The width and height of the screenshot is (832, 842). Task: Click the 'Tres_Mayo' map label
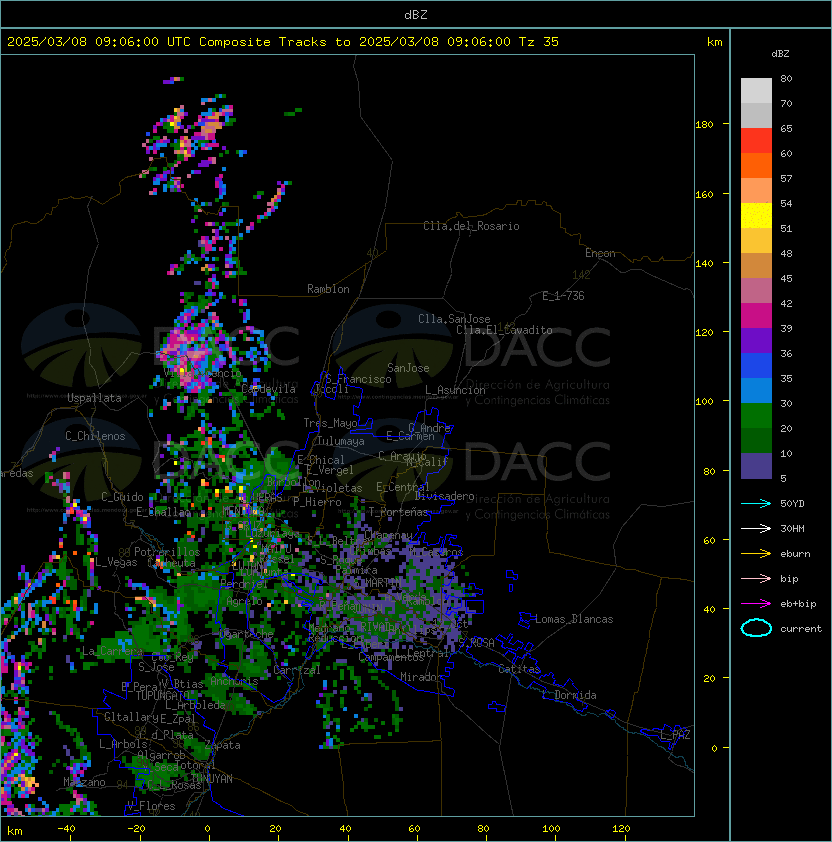click(x=330, y=423)
